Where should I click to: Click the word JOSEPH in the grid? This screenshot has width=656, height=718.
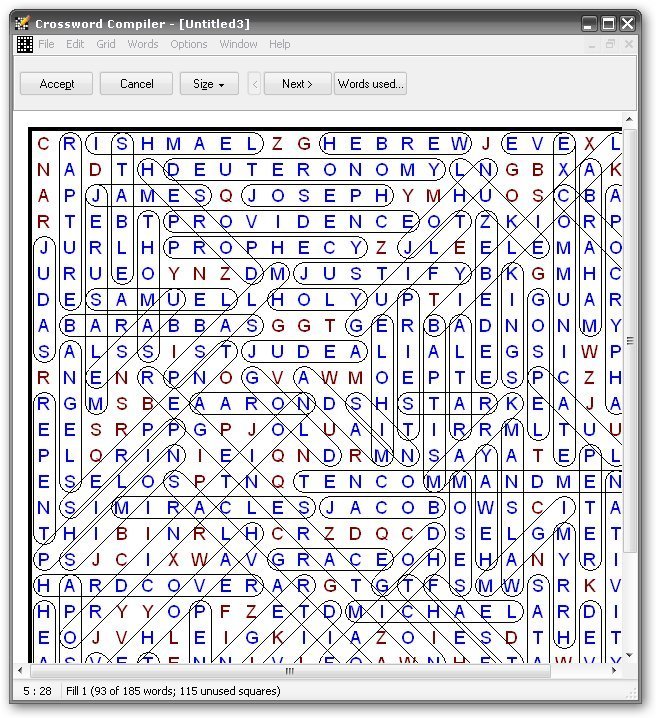coord(317,196)
